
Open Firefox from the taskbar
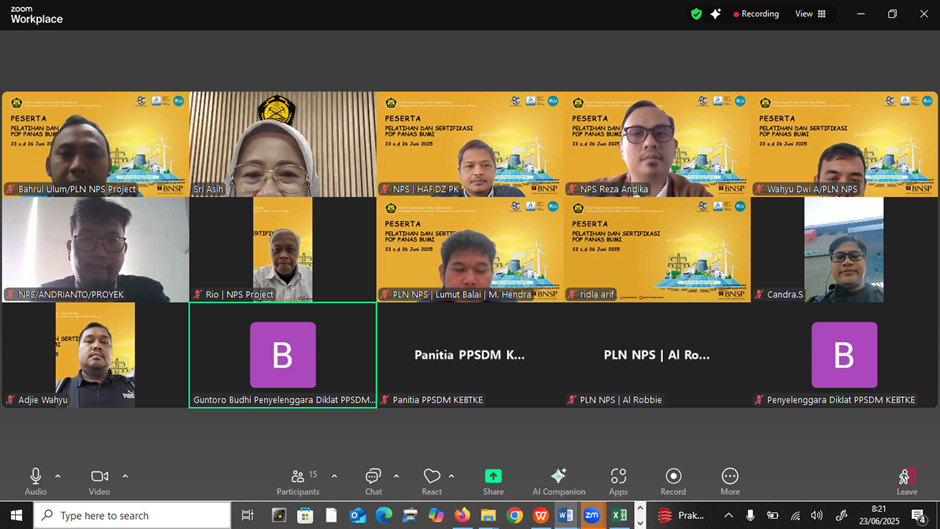click(462, 515)
